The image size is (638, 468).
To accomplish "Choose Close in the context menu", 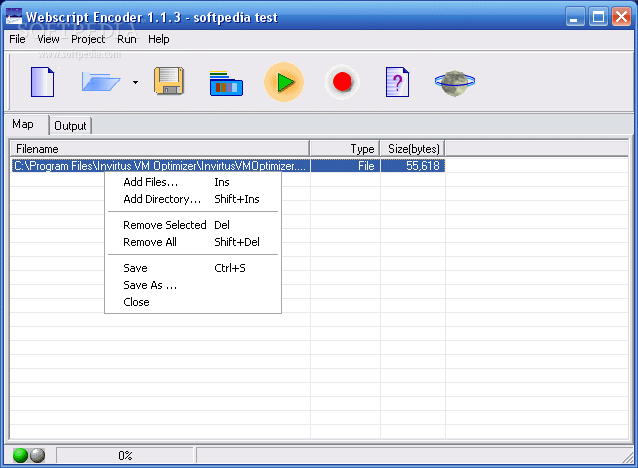I will point(193,302).
